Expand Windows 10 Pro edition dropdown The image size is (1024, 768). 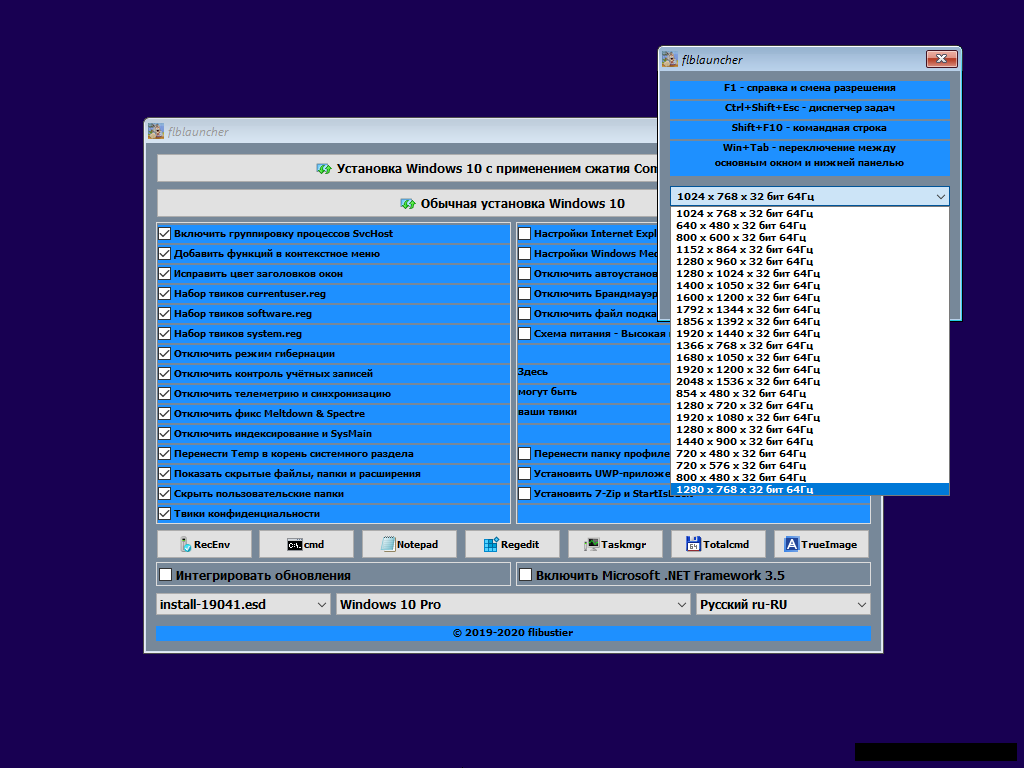[x=513, y=605]
